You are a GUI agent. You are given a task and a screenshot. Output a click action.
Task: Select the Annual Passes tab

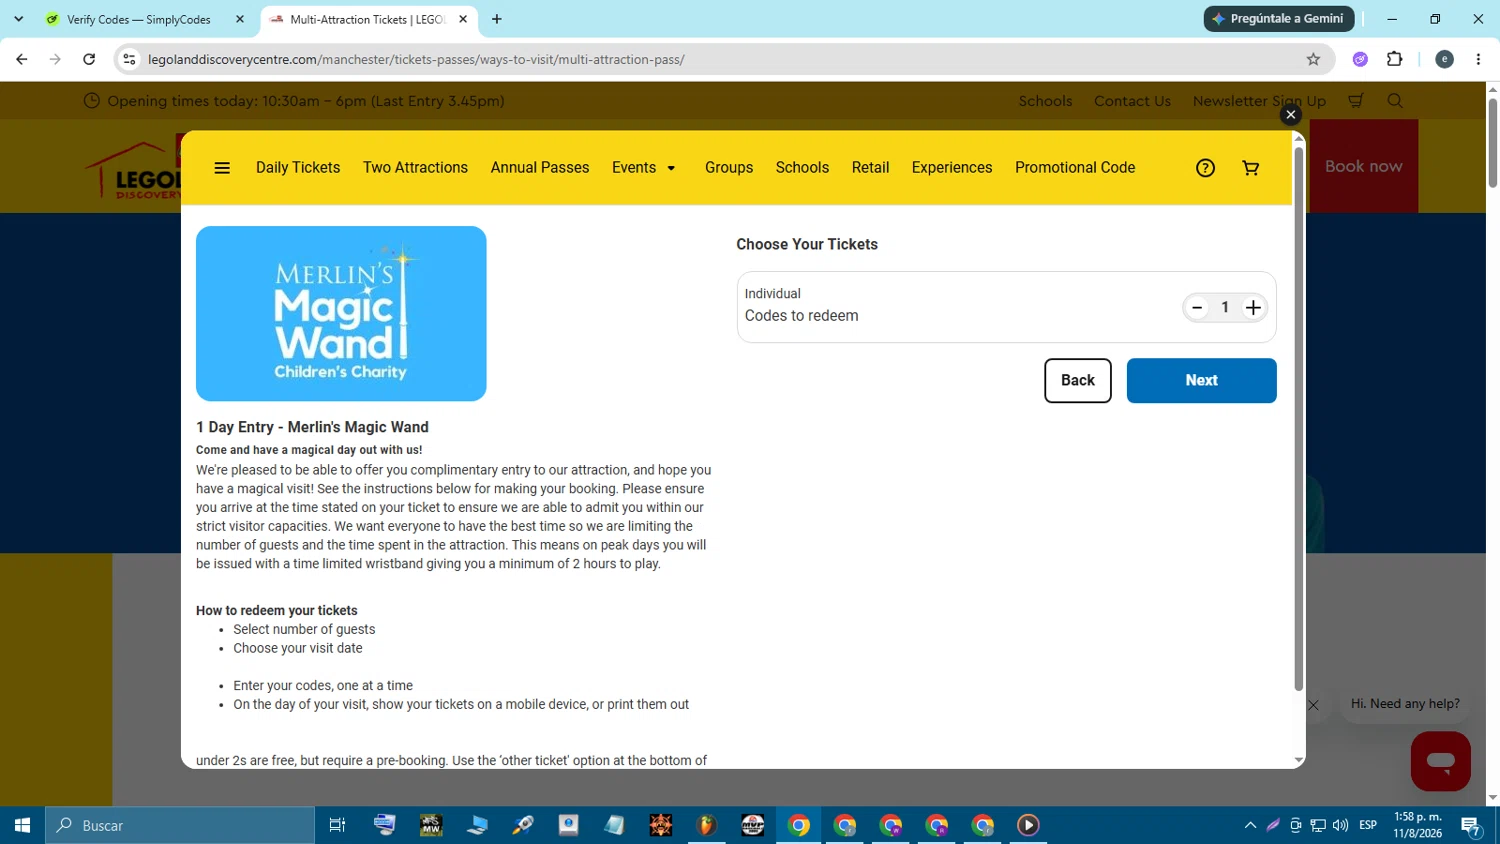click(x=540, y=168)
